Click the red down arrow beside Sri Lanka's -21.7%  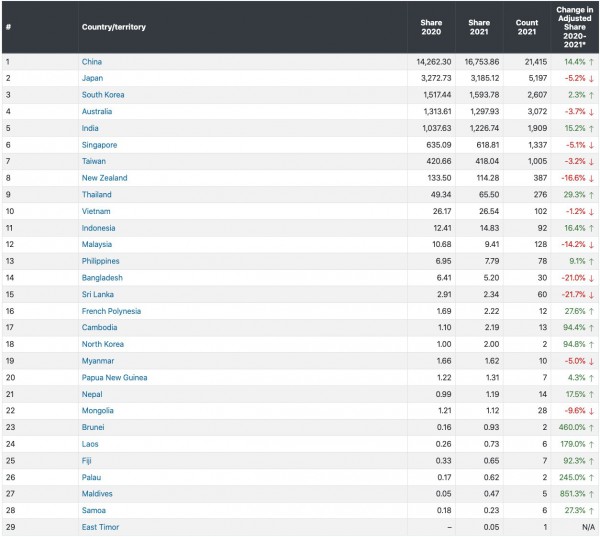tap(591, 294)
